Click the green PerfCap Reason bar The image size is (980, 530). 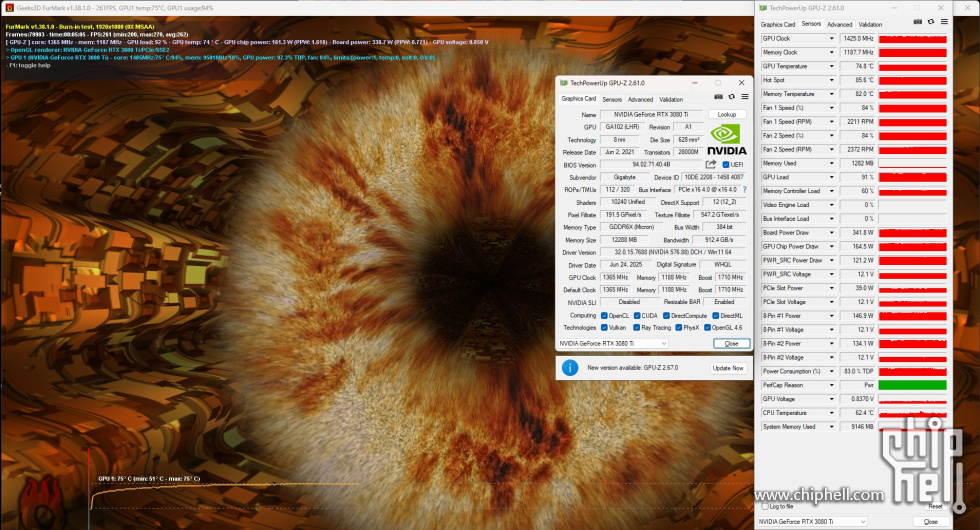point(912,385)
